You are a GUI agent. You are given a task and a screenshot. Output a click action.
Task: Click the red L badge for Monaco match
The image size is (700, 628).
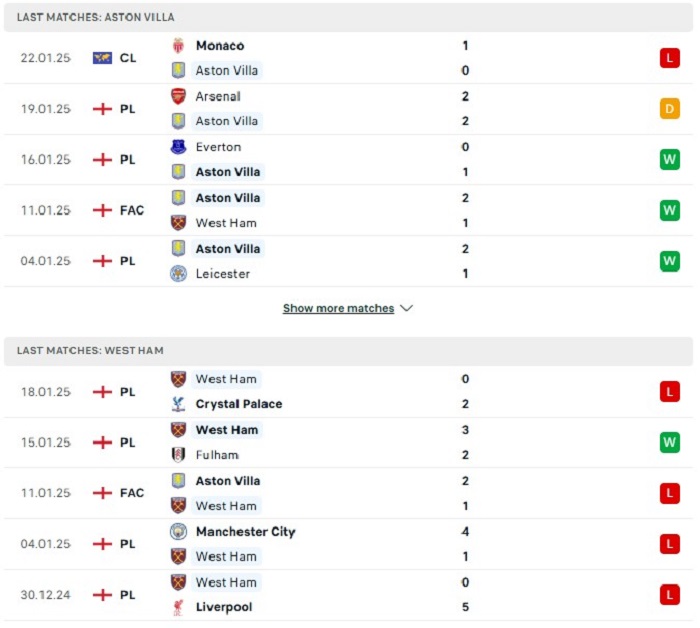(x=670, y=58)
